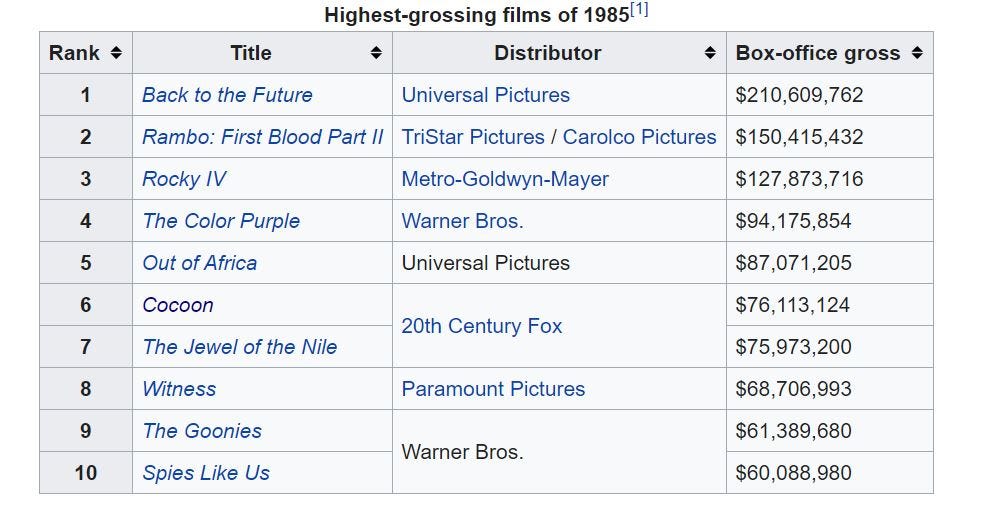The width and height of the screenshot is (984, 517).
Task: Open The Goonies article
Action: [x=202, y=431]
